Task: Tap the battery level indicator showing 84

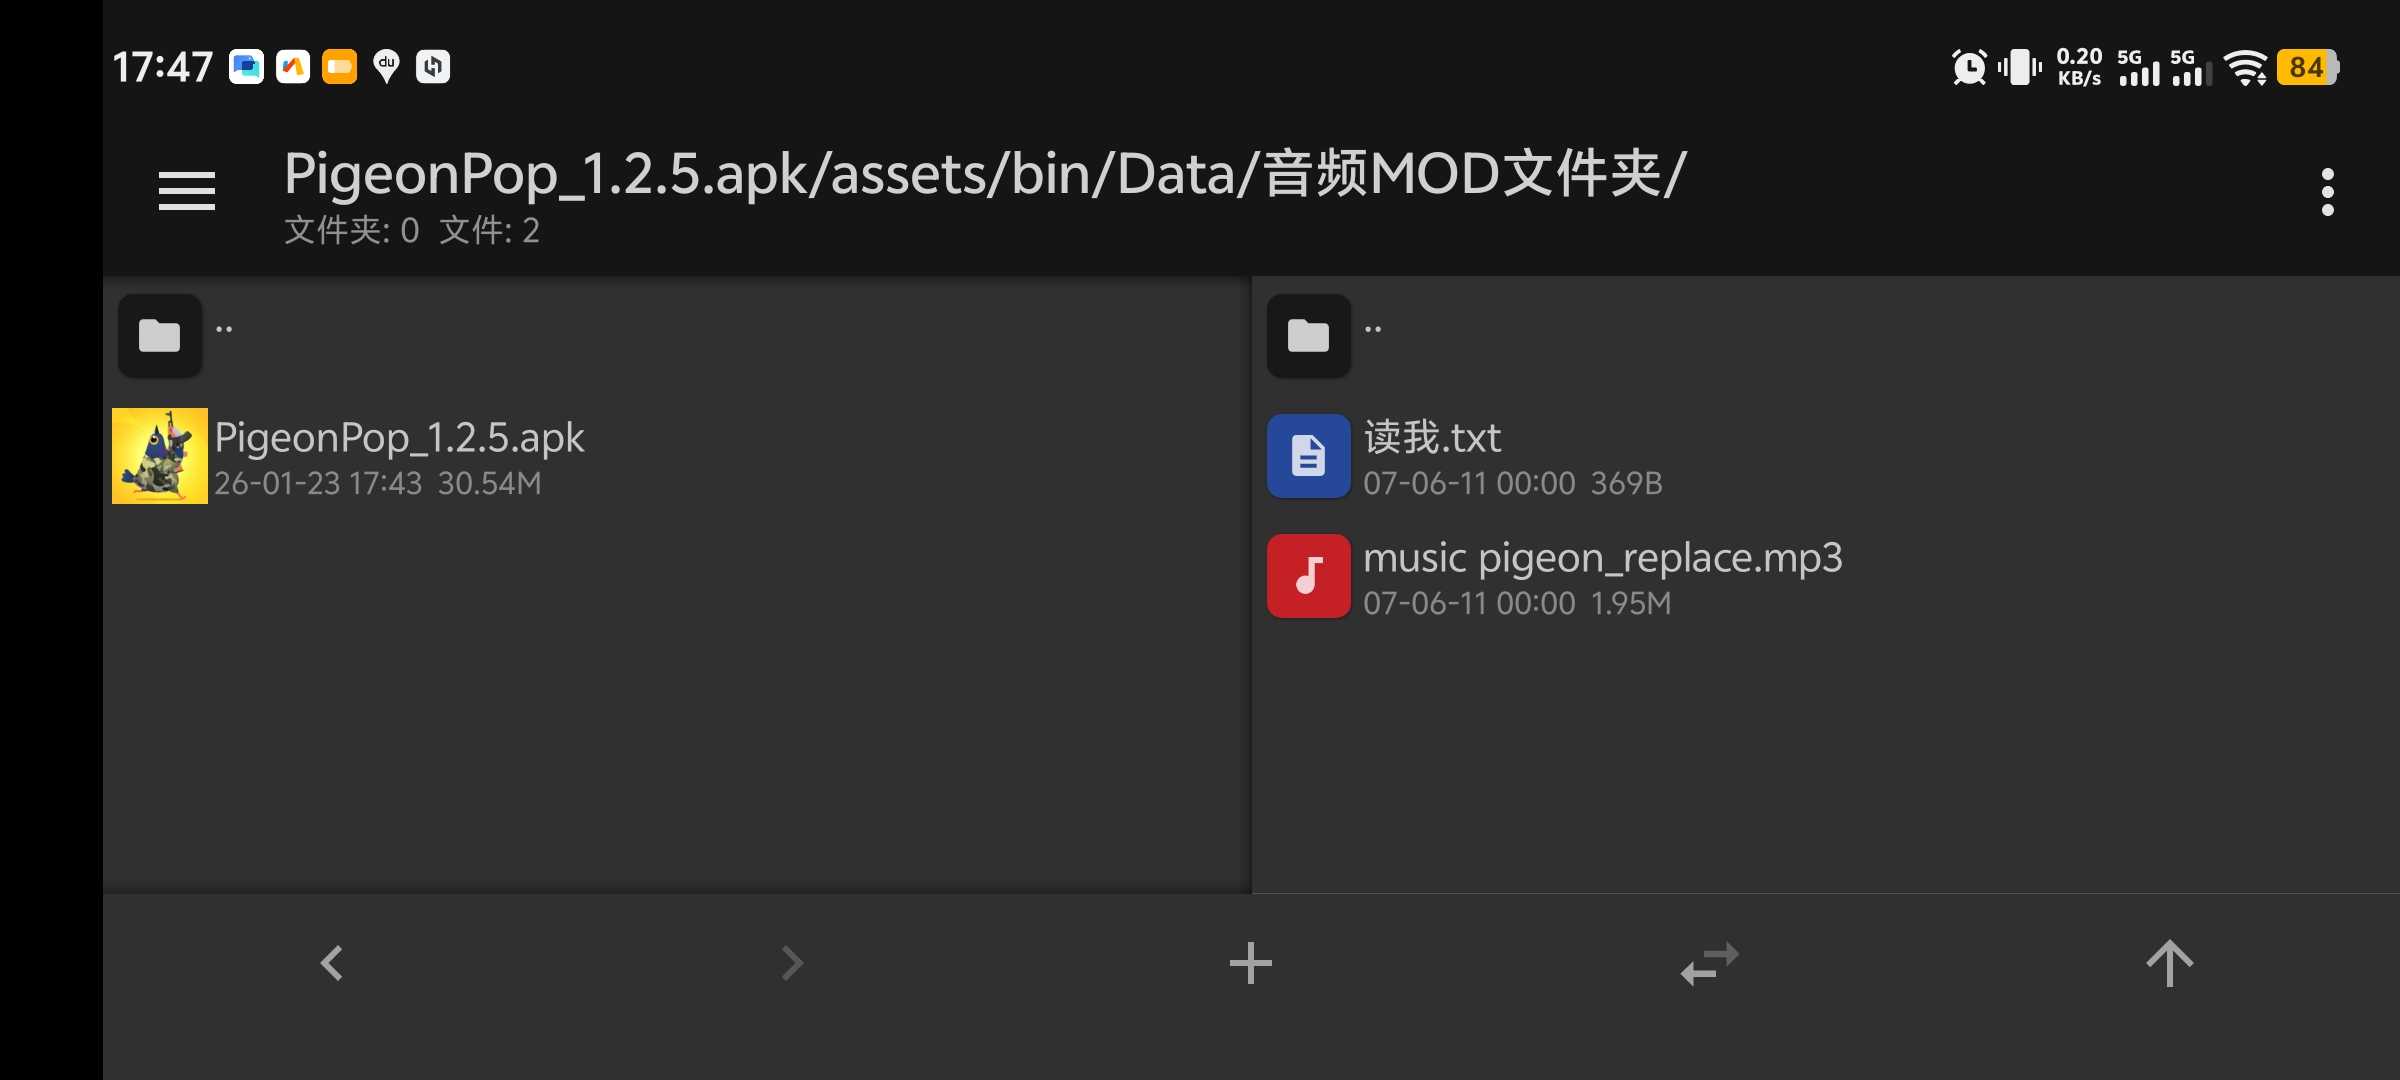Action: coord(2306,68)
